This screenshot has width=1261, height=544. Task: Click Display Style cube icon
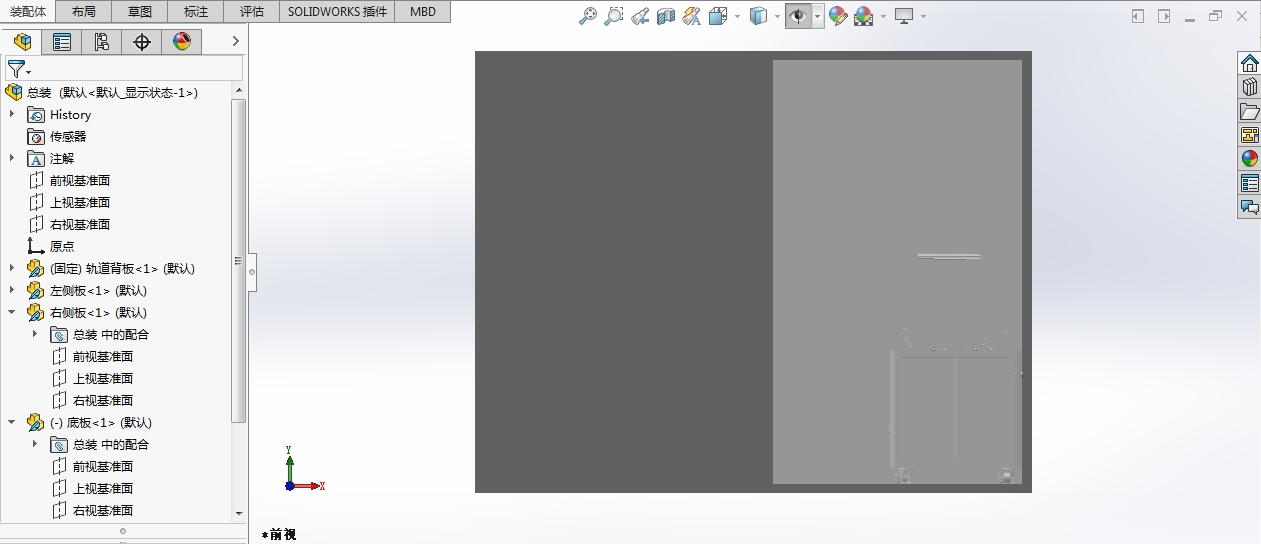(760, 16)
